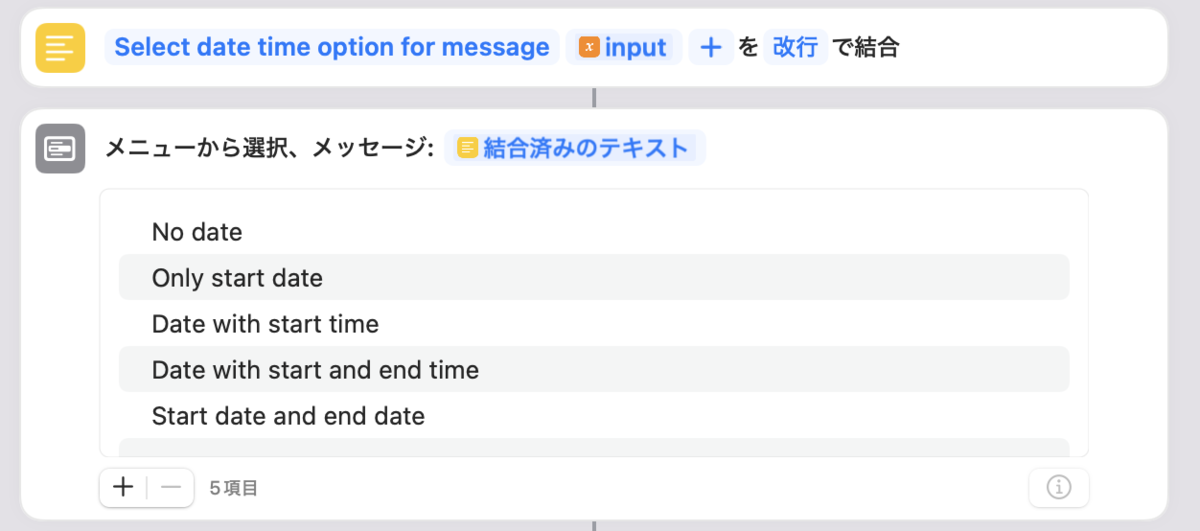Select the orange input variable token

pyautogui.click(x=624, y=47)
